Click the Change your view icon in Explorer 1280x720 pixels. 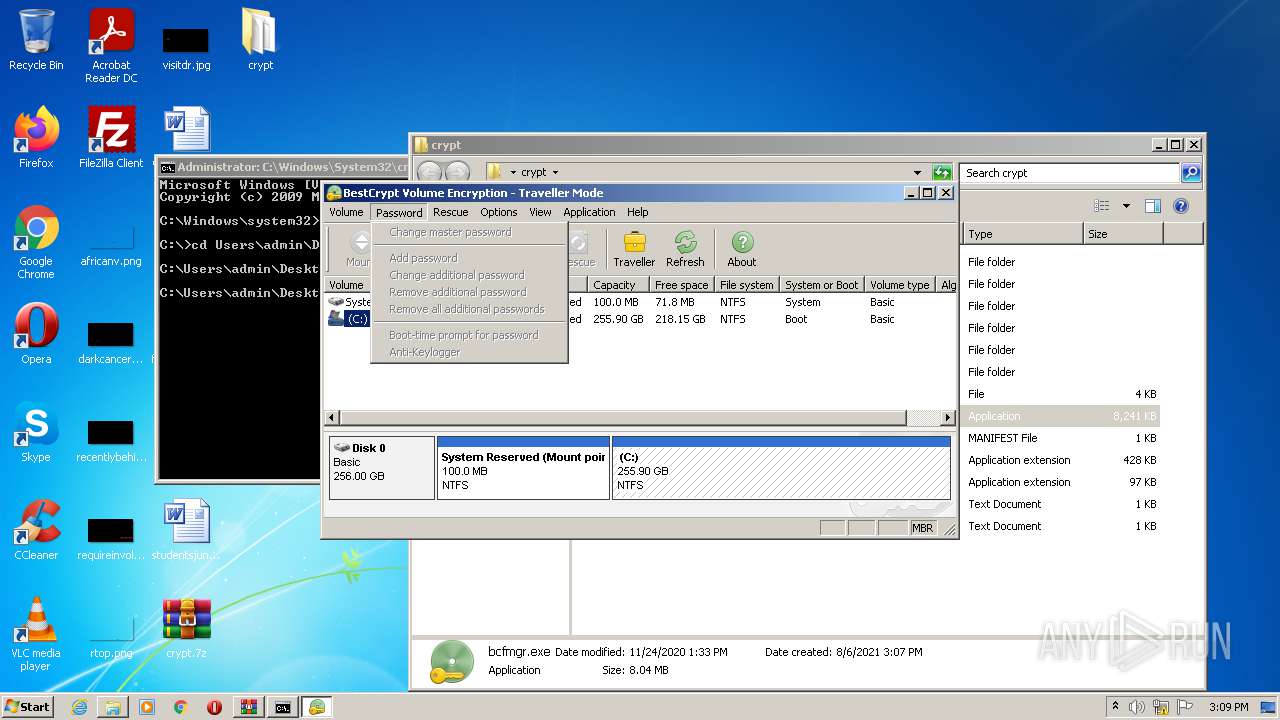point(1102,206)
